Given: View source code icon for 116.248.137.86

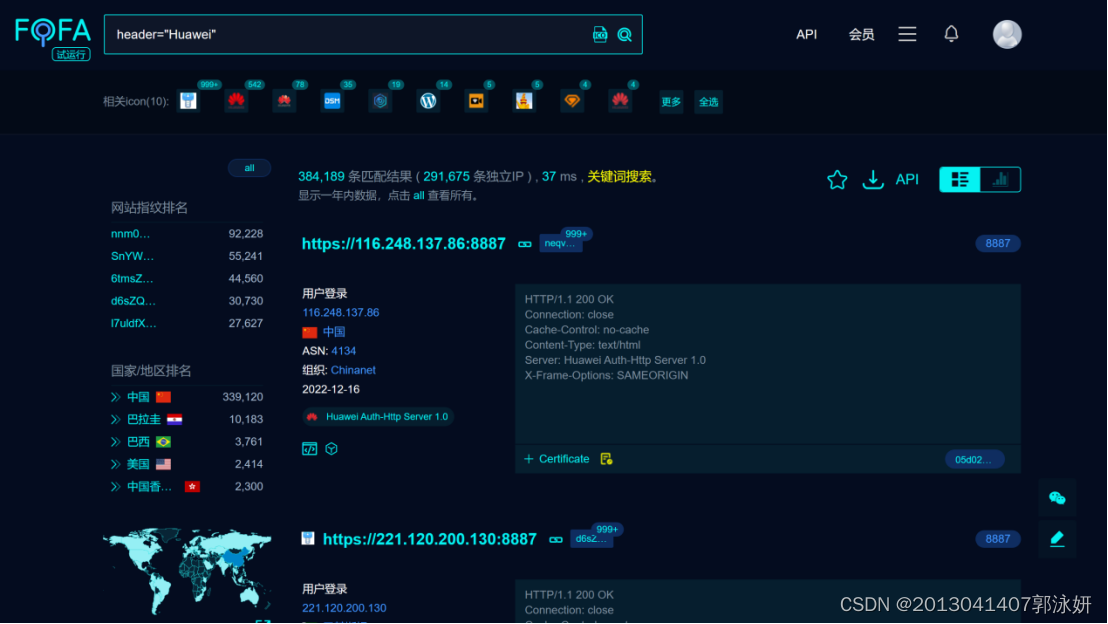Looking at the screenshot, I should coord(310,449).
